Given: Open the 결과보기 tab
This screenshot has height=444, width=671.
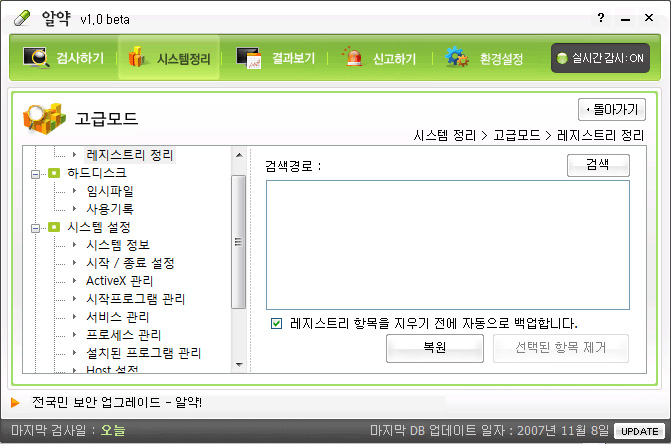Looking at the screenshot, I should [x=275, y=58].
